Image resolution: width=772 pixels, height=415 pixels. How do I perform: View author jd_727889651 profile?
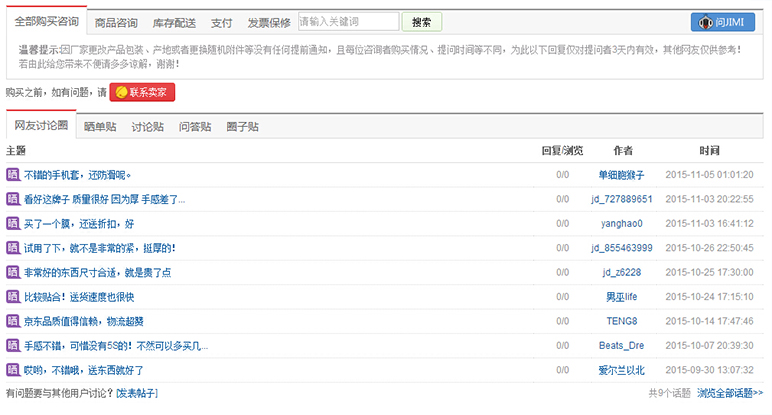coord(622,199)
